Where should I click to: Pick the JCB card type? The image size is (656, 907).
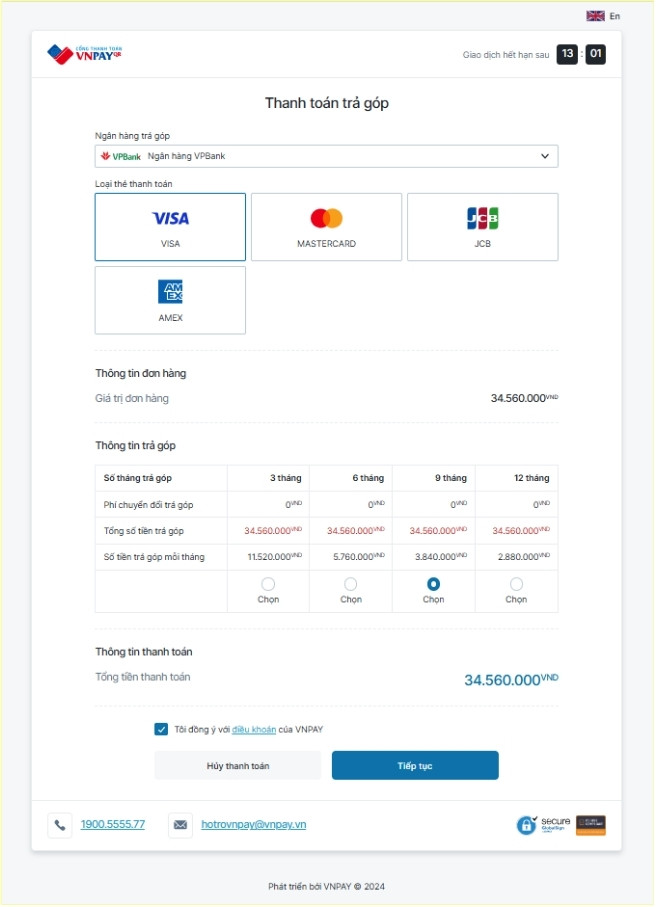pyautogui.click(x=482, y=227)
